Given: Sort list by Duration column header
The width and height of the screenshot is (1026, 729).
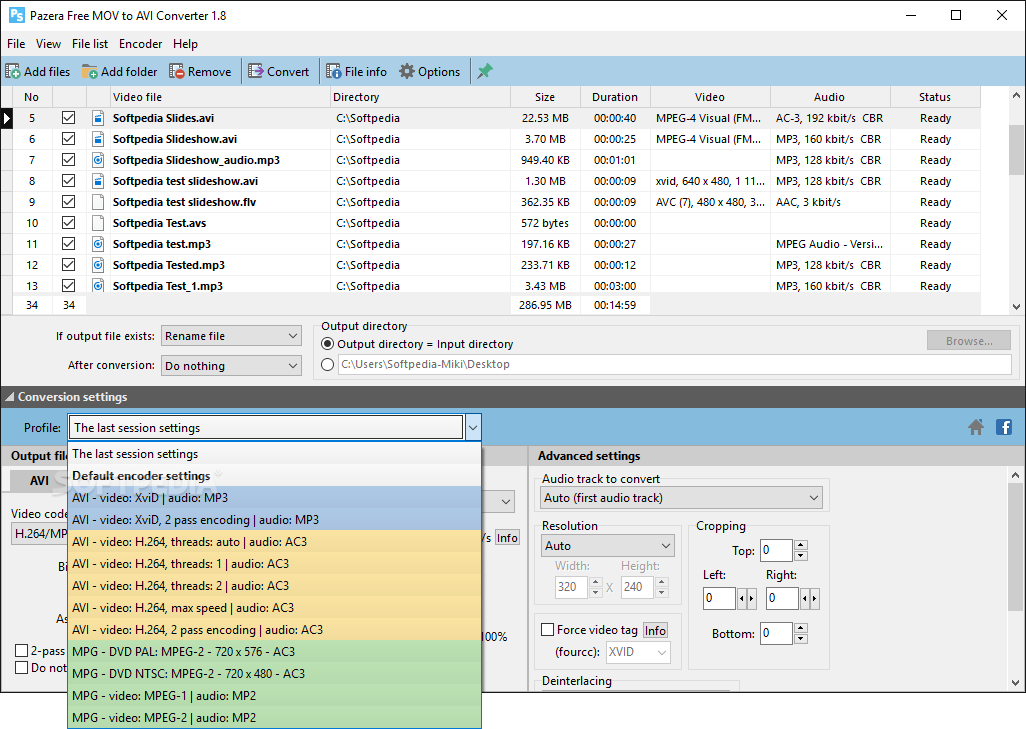Looking at the screenshot, I should 615,97.
